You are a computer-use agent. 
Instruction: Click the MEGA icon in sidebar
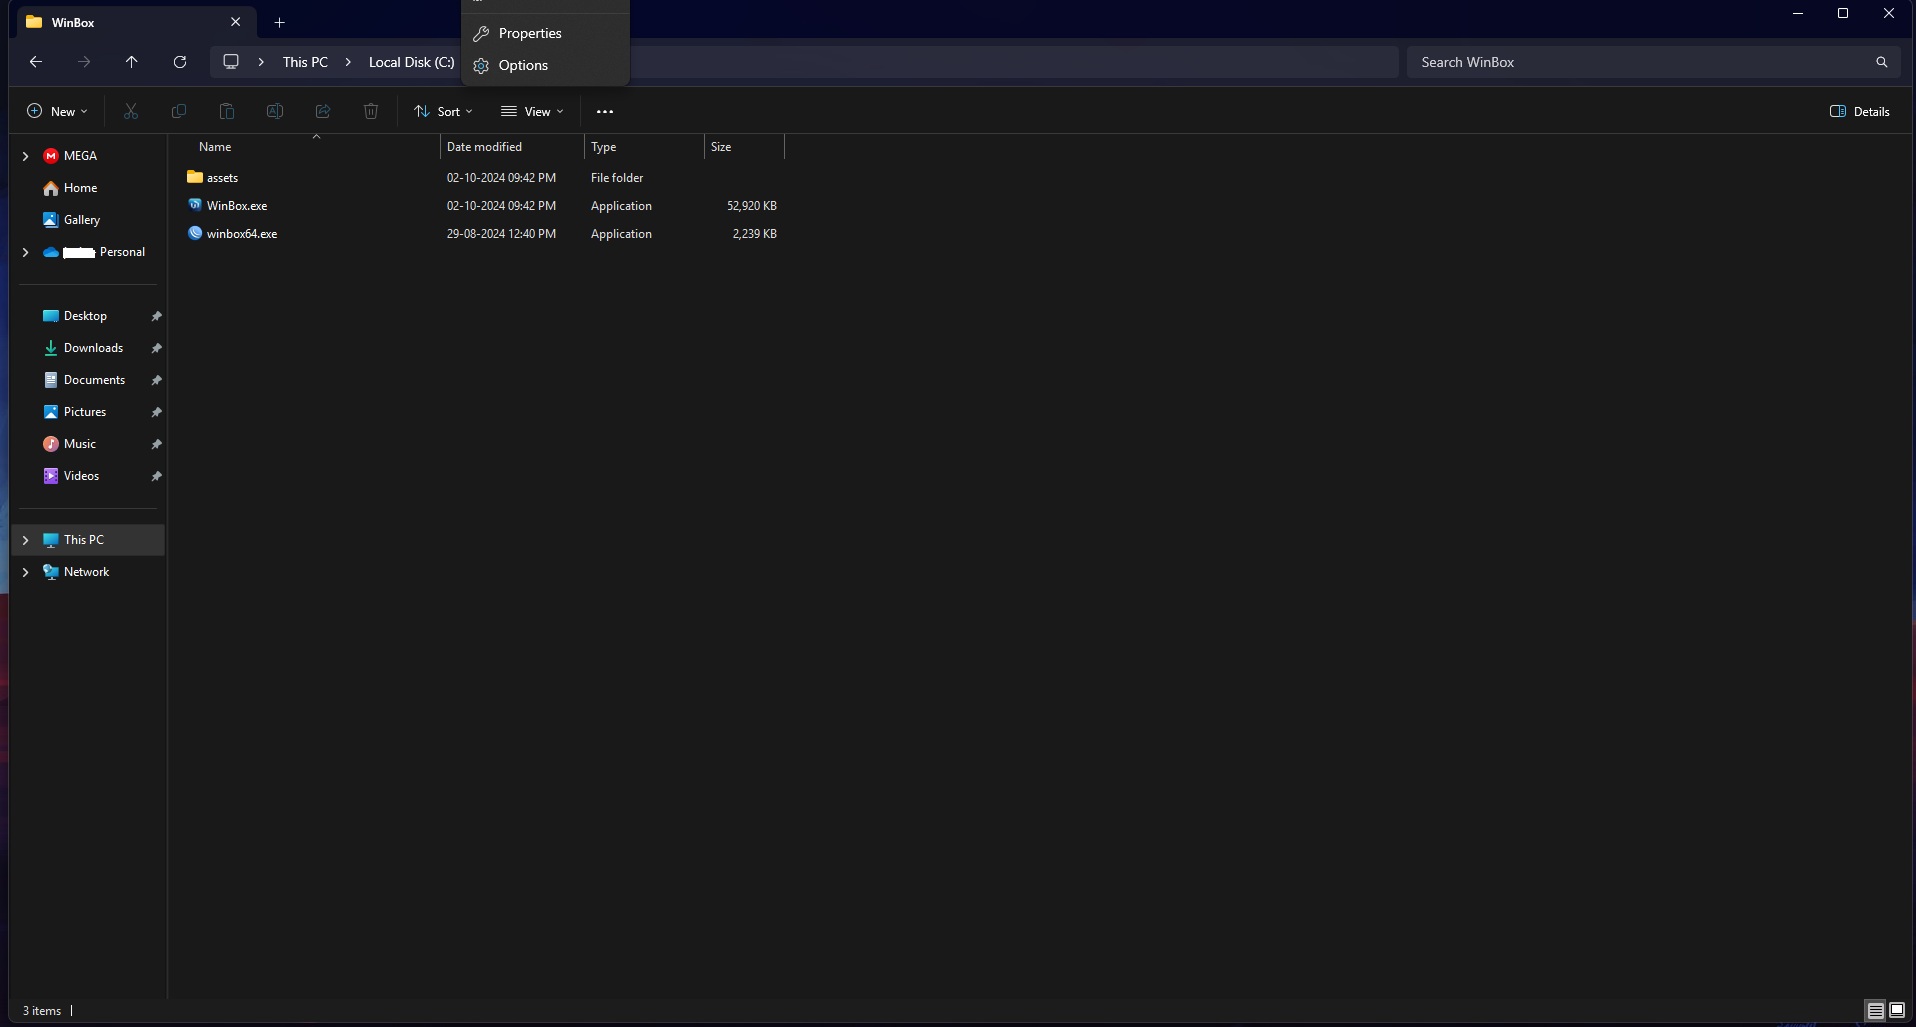(x=51, y=156)
